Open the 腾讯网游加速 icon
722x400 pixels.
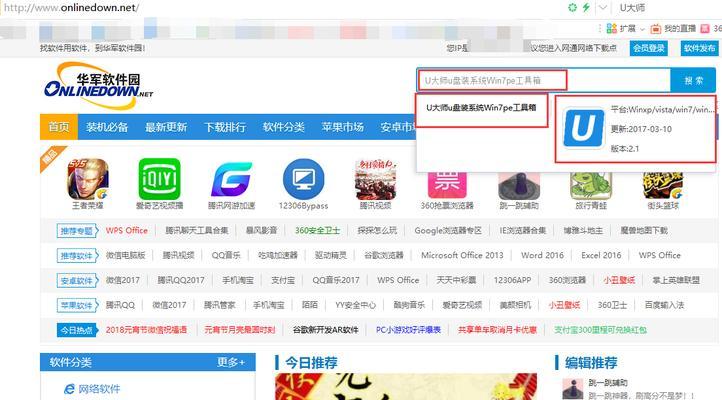[232, 179]
